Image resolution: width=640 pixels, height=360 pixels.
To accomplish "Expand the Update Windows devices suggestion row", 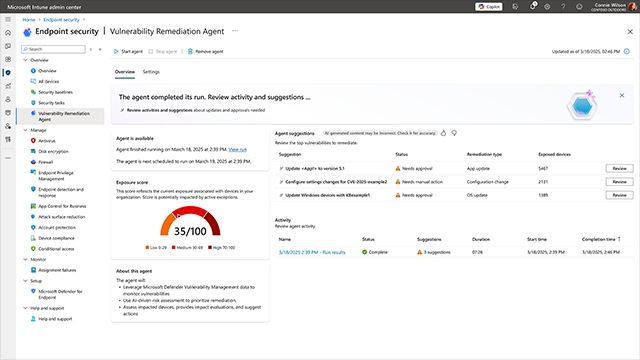I will [281, 196].
